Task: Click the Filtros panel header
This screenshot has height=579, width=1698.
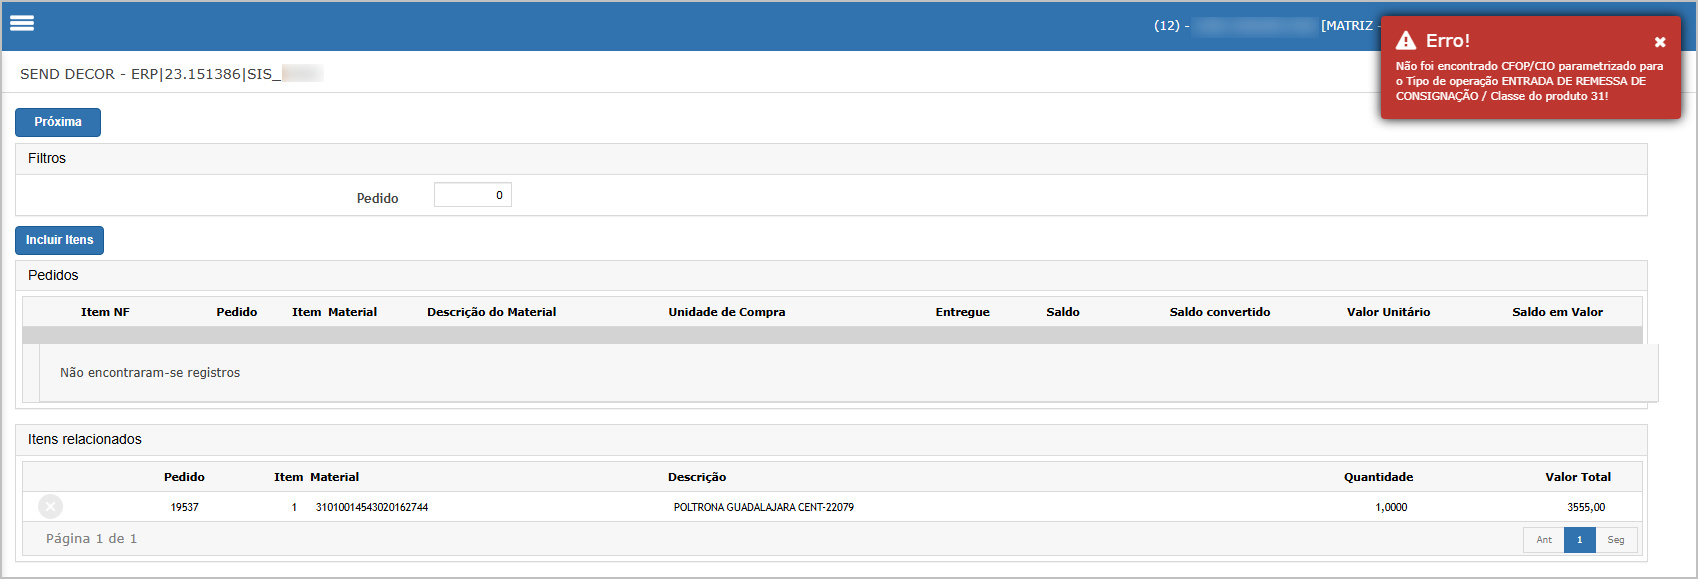Action: [x=831, y=159]
